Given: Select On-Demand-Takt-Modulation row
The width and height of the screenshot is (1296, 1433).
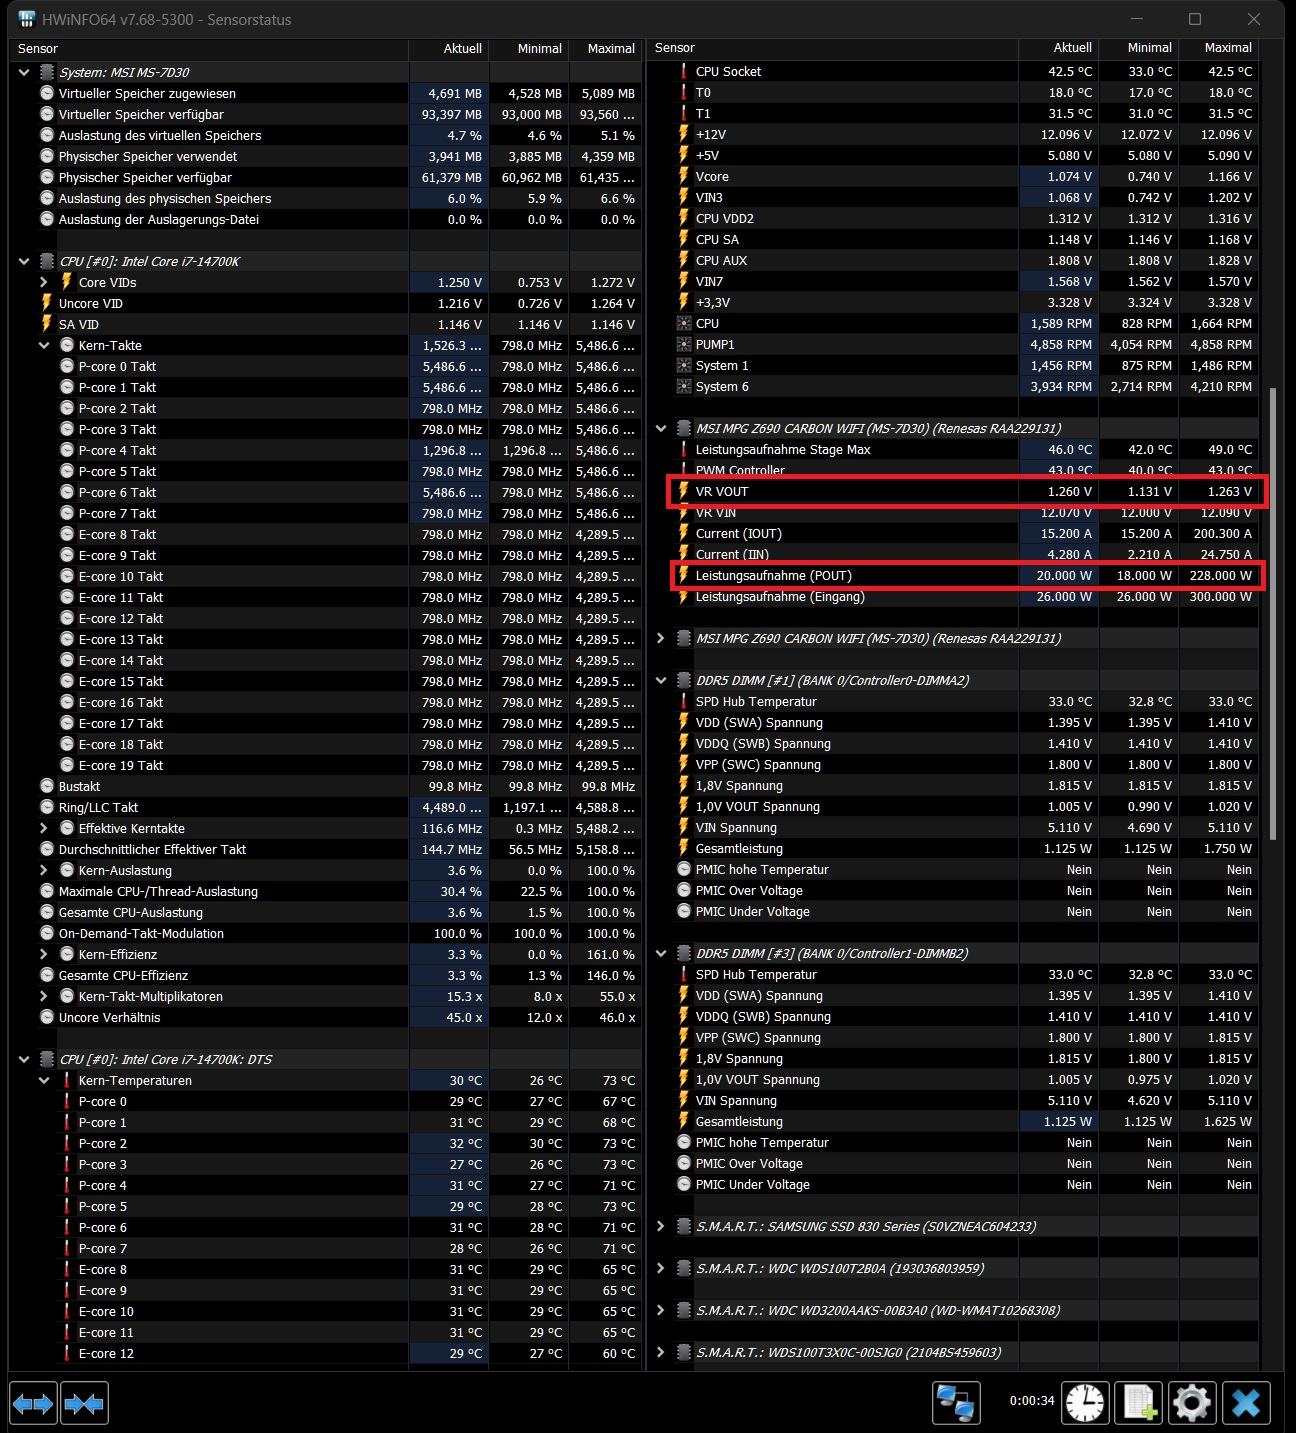Looking at the screenshot, I should point(325,933).
